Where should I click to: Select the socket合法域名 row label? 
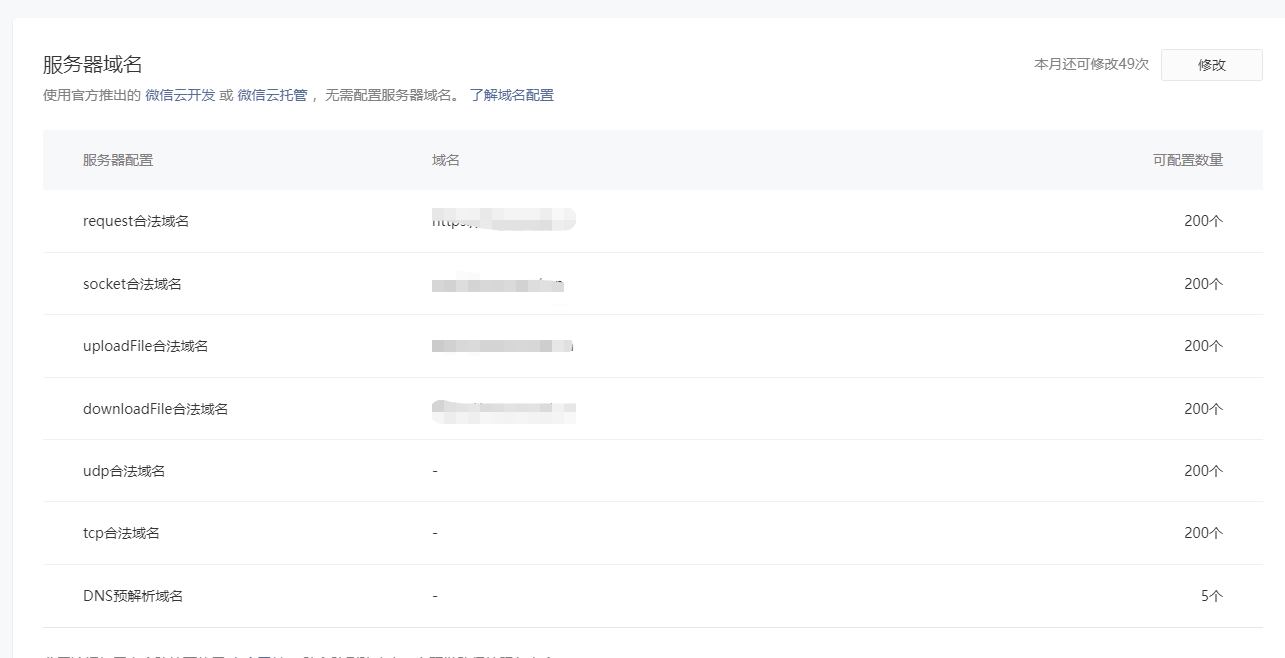tap(132, 284)
